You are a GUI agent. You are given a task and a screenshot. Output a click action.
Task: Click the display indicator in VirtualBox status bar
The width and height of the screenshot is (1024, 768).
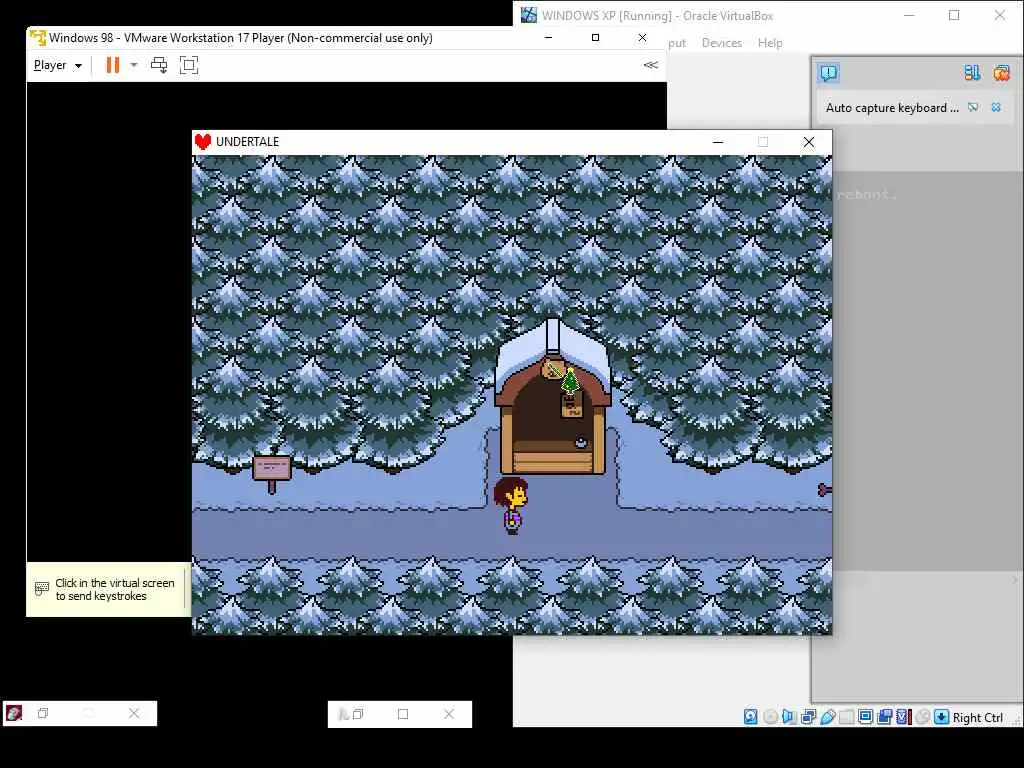coord(865,716)
